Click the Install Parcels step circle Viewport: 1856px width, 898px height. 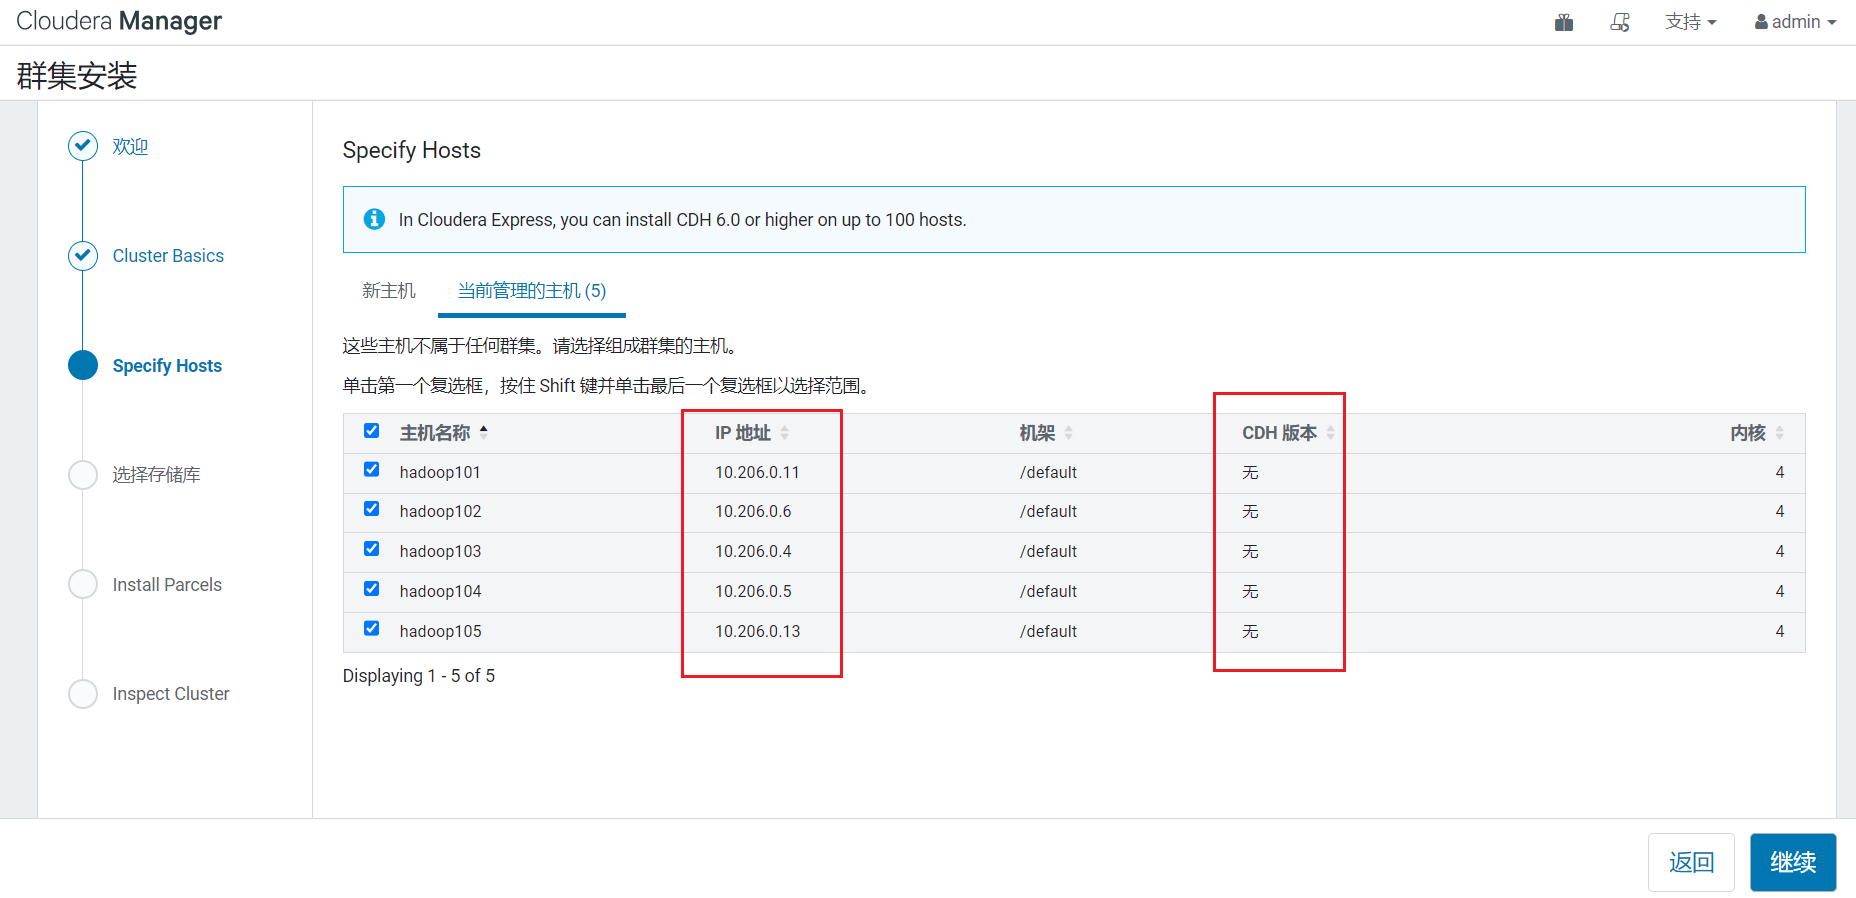point(83,584)
